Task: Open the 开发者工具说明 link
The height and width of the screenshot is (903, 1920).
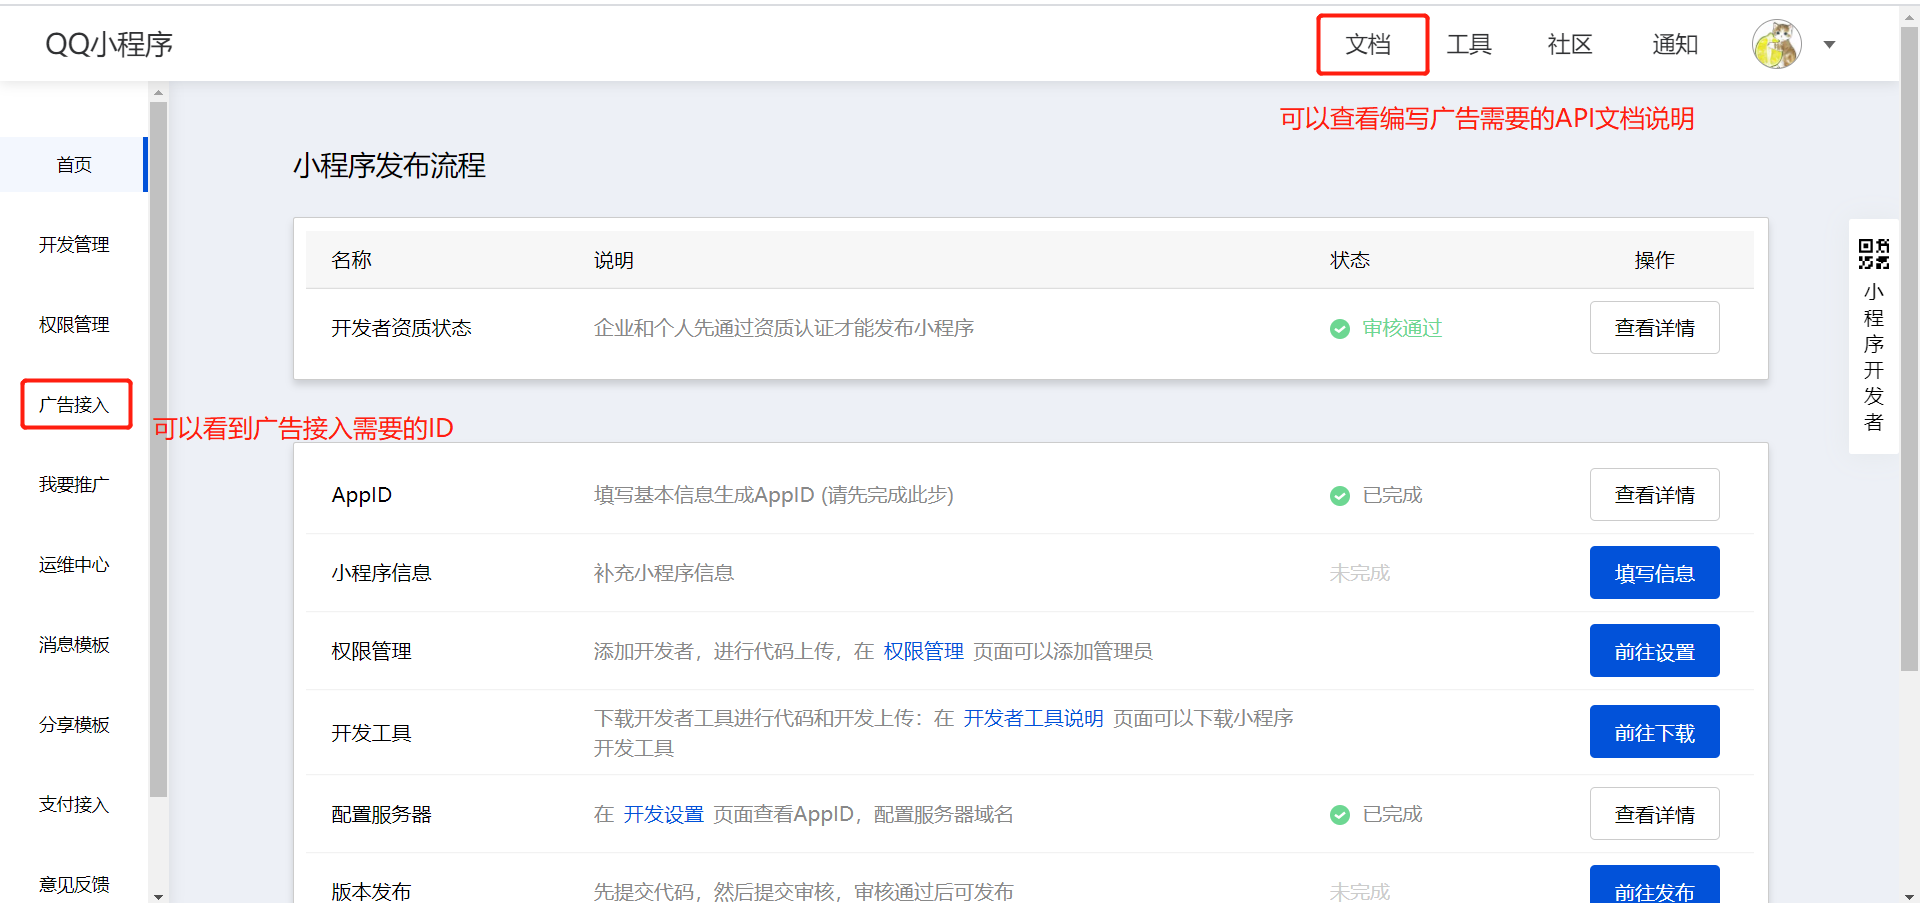Action: pyautogui.click(x=1033, y=719)
